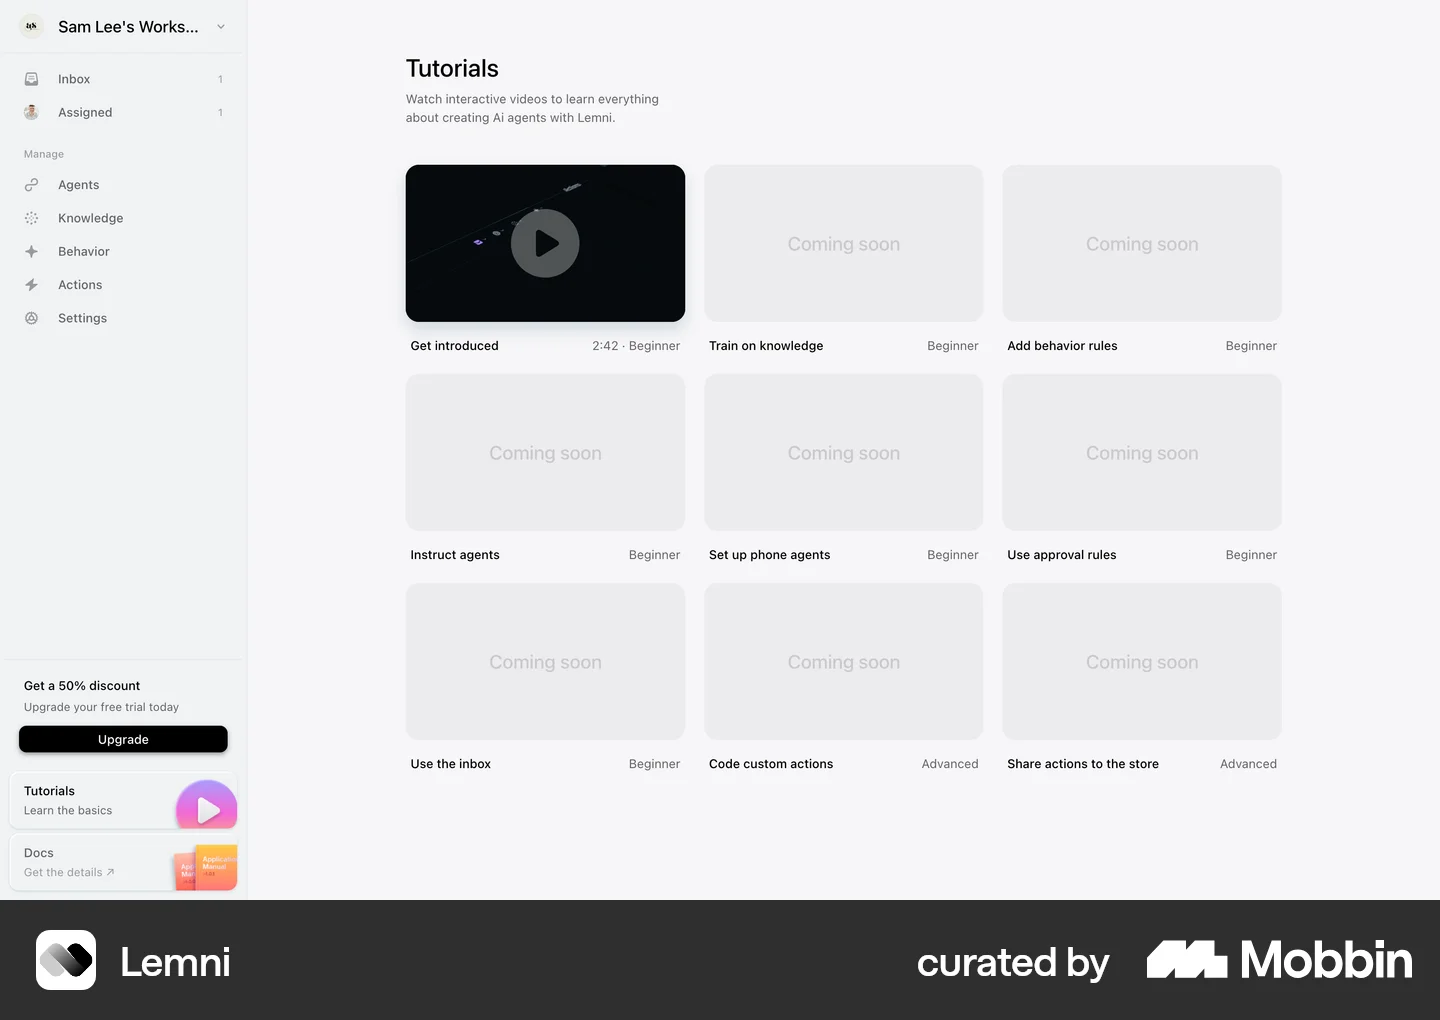Click the count badge beside Assigned
The width and height of the screenshot is (1440, 1020).
pyautogui.click(x=220, y=112)
